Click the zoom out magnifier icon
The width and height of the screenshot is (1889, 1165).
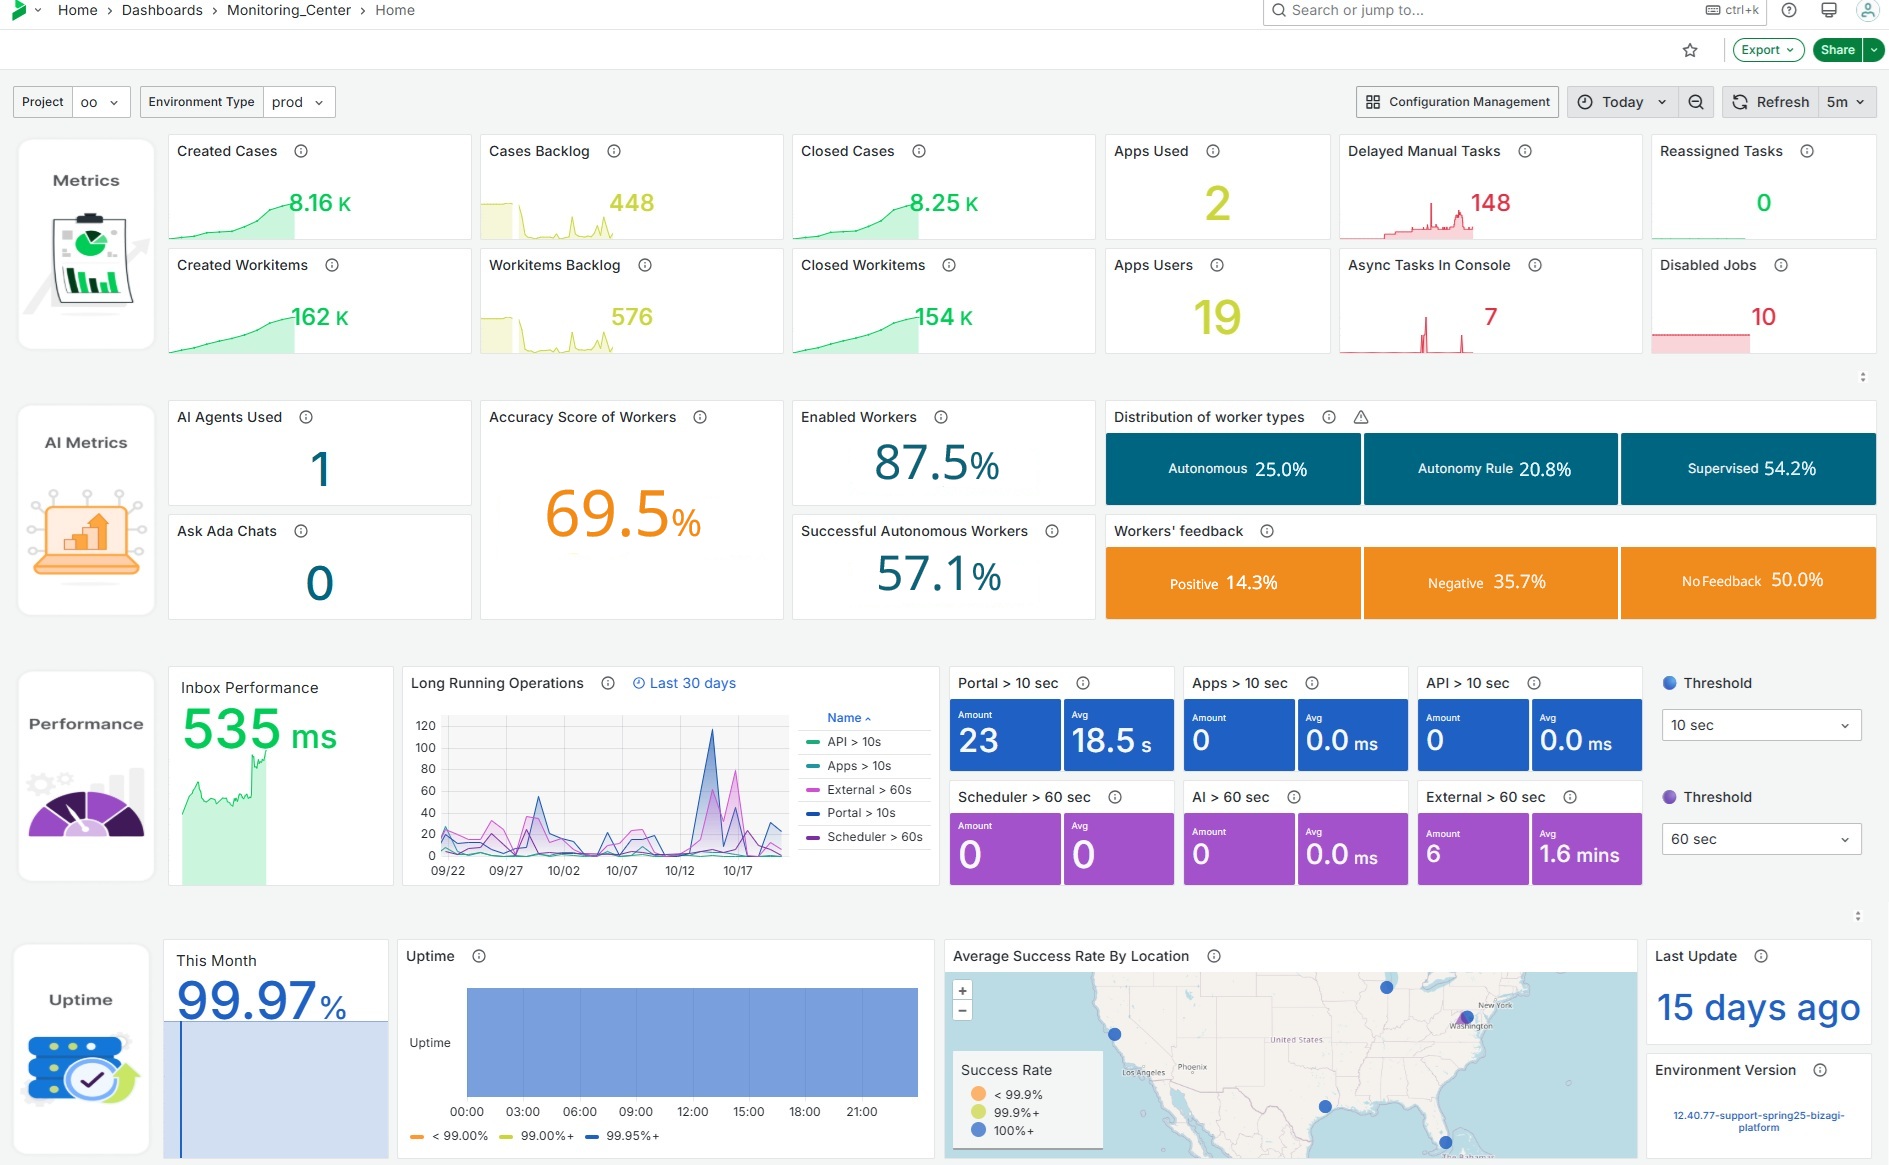click(1696, 101)
